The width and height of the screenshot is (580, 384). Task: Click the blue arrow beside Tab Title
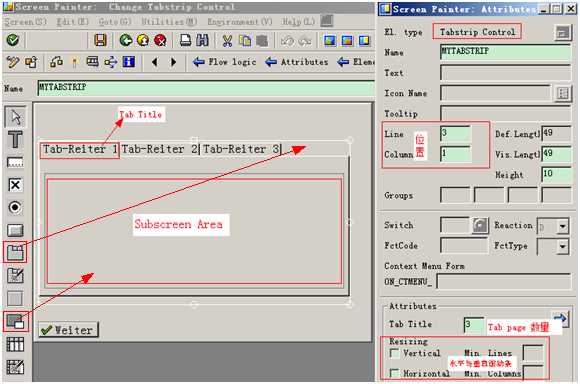(x=560, y=319)
